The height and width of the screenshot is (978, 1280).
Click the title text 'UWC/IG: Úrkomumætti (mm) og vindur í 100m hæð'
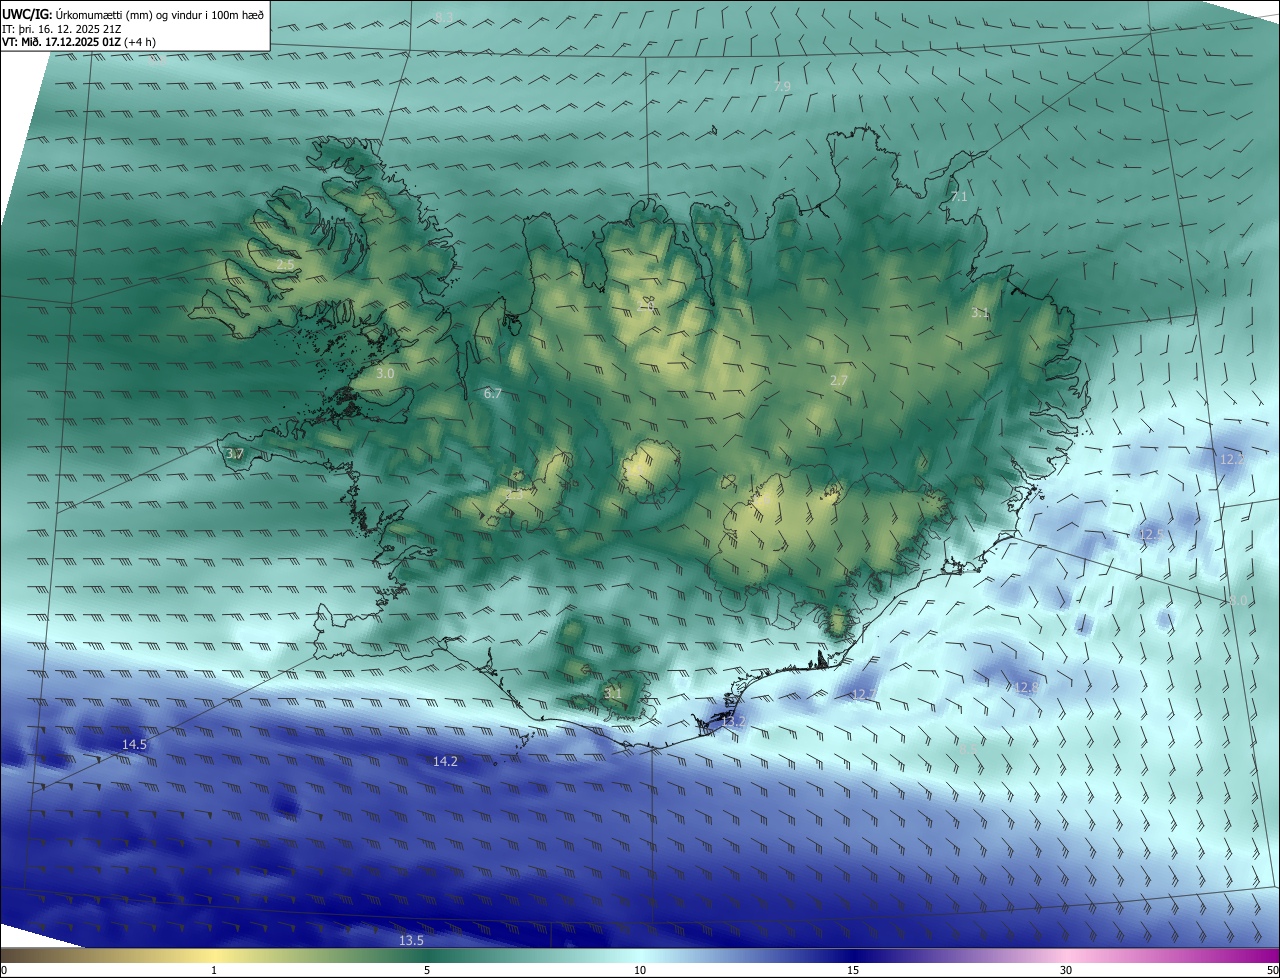pos(133,14)
